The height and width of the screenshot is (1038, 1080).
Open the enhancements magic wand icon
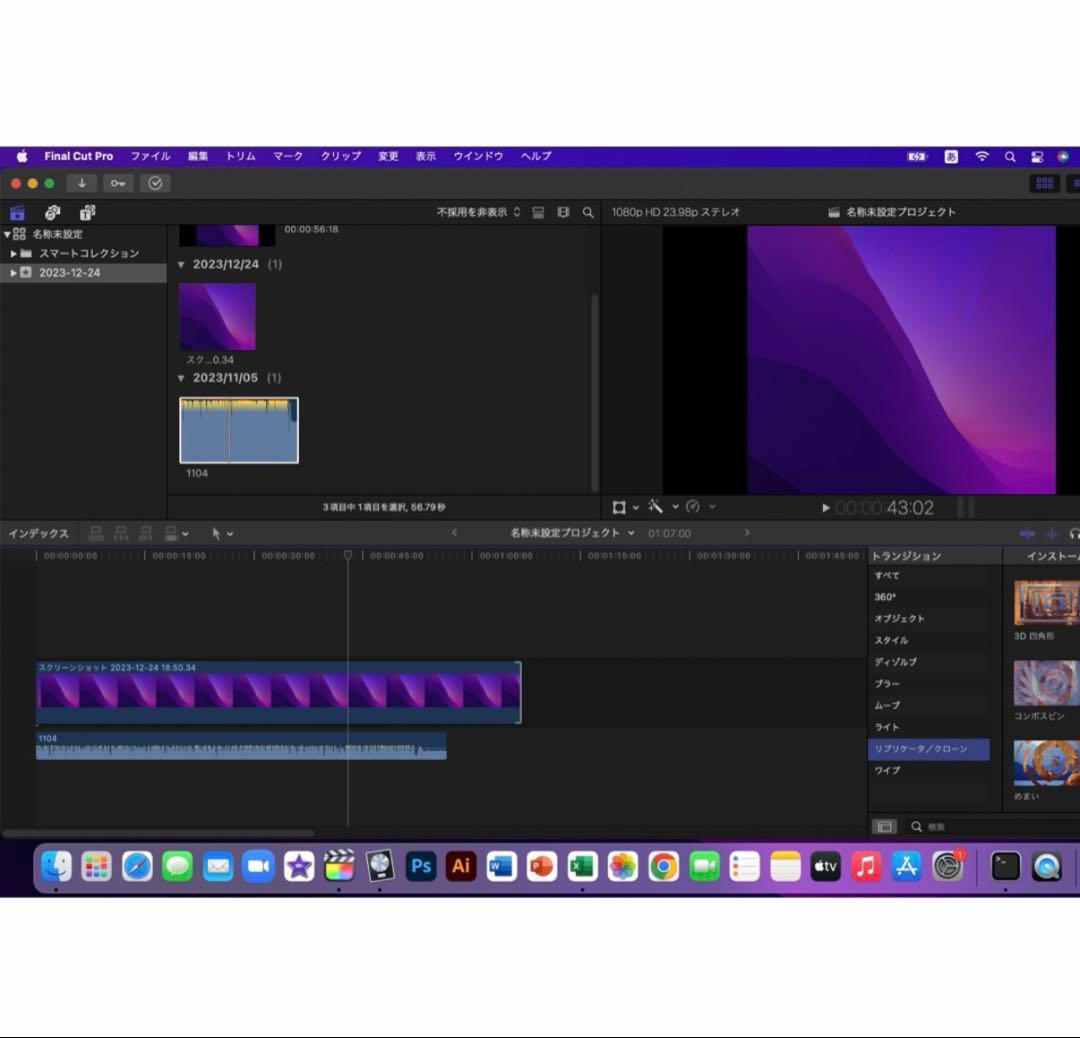click(x=657, y=507)
